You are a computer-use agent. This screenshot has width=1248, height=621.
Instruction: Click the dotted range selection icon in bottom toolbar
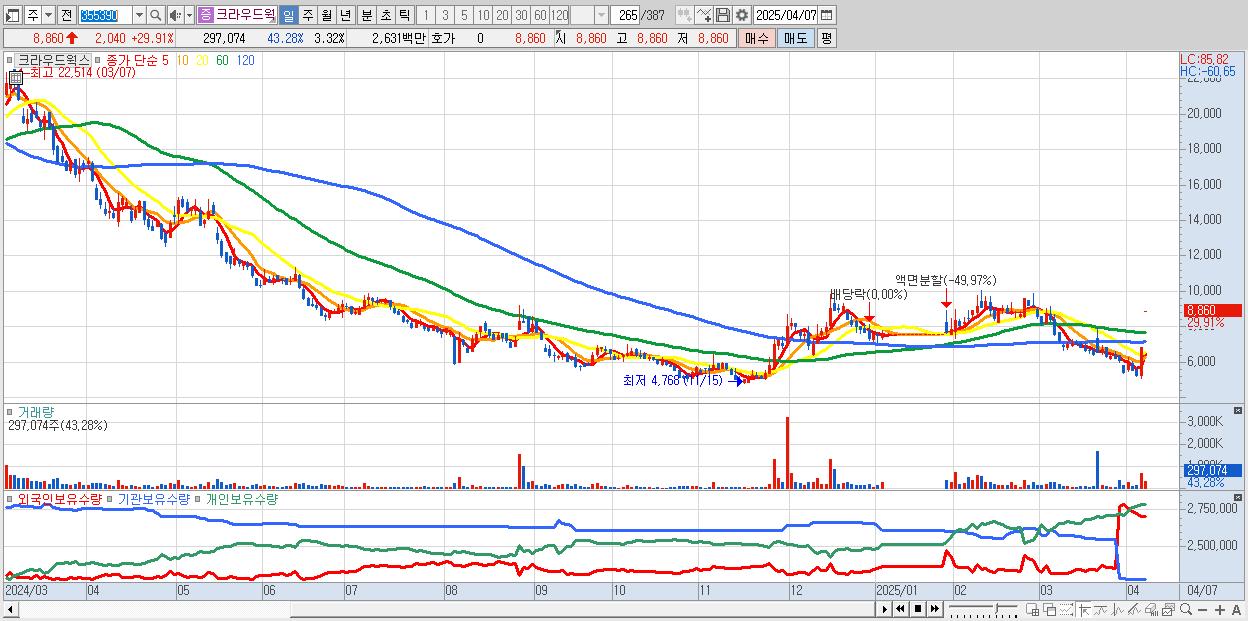coord(1066,609)
